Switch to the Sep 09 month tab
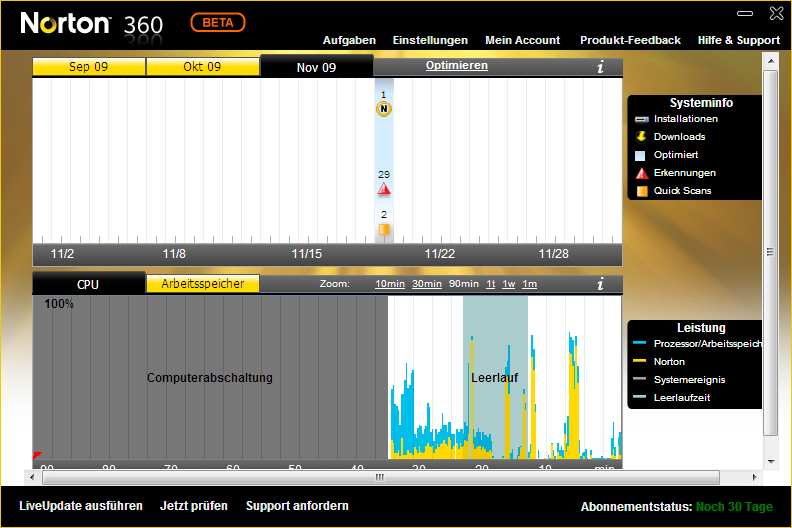This screenshot has width=792, height=528. click(89, 67)
